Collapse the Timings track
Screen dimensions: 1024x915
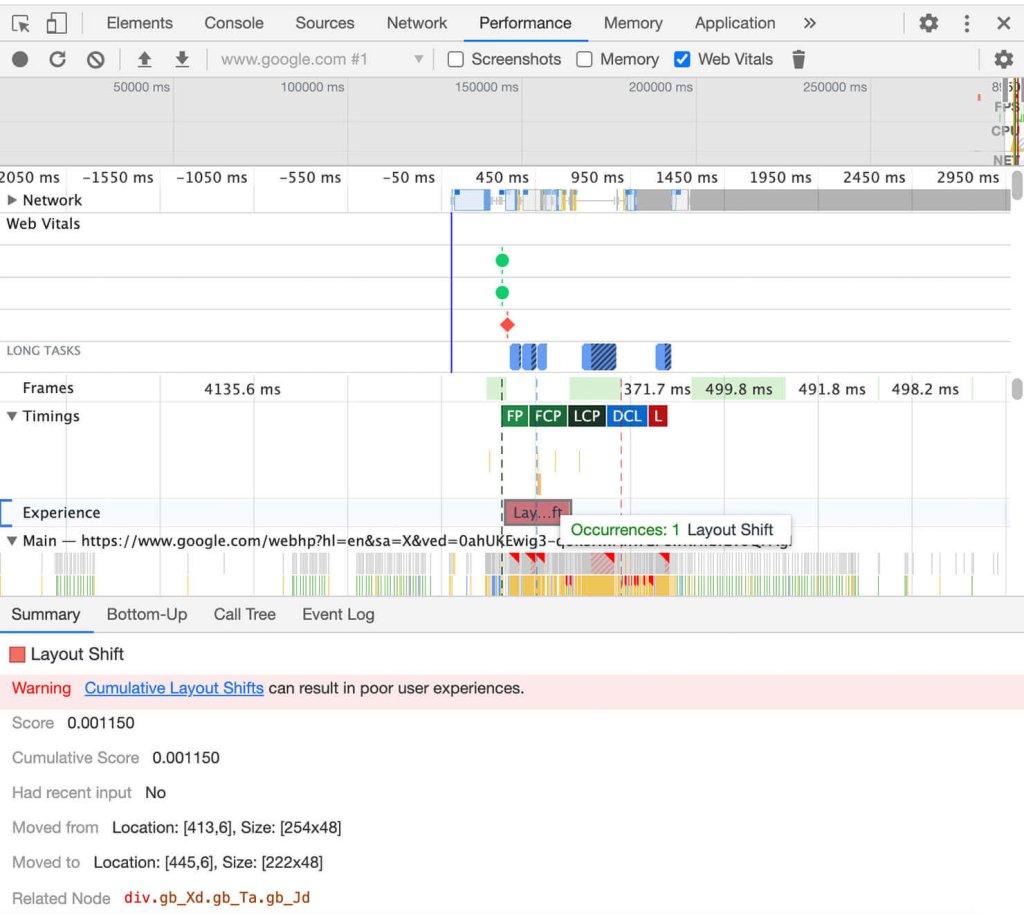click(12, 416)
